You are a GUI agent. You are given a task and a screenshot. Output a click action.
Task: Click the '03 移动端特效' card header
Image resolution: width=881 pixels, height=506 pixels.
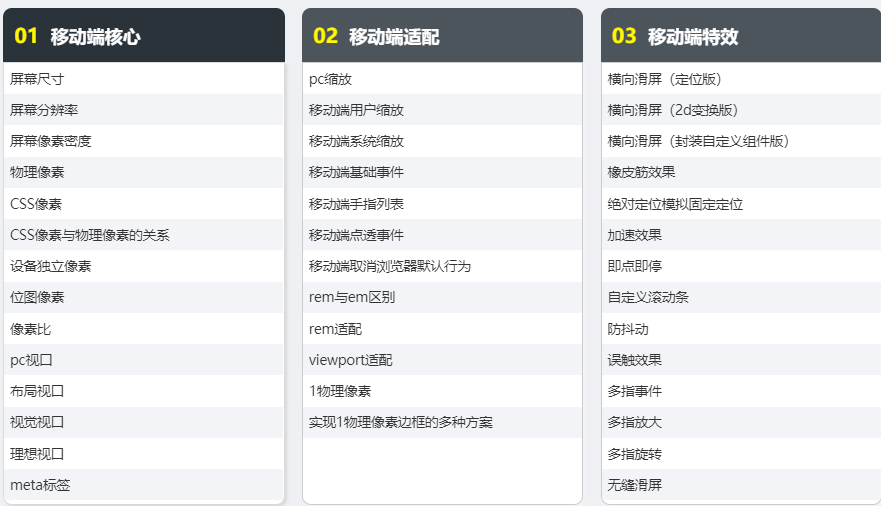[741, 35]
